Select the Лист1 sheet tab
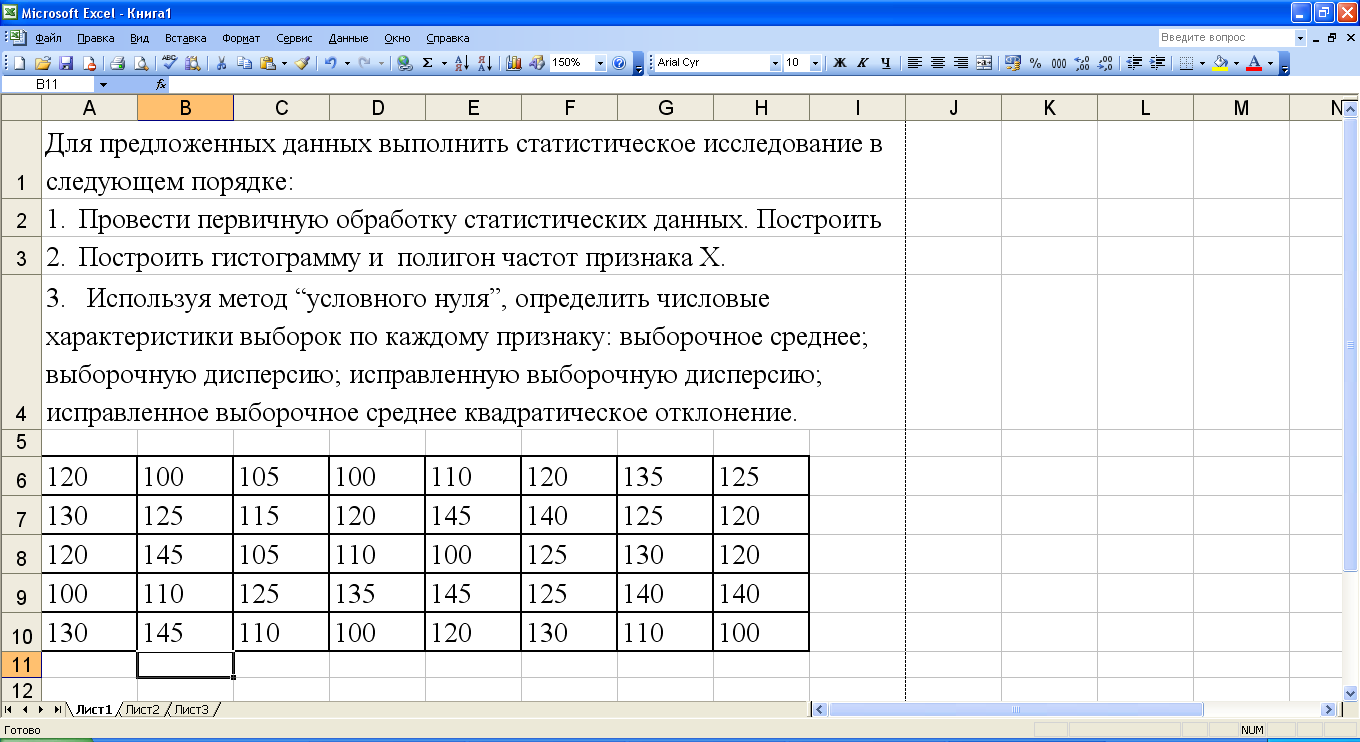The image size is (1360, 742). tap(92, 709)
